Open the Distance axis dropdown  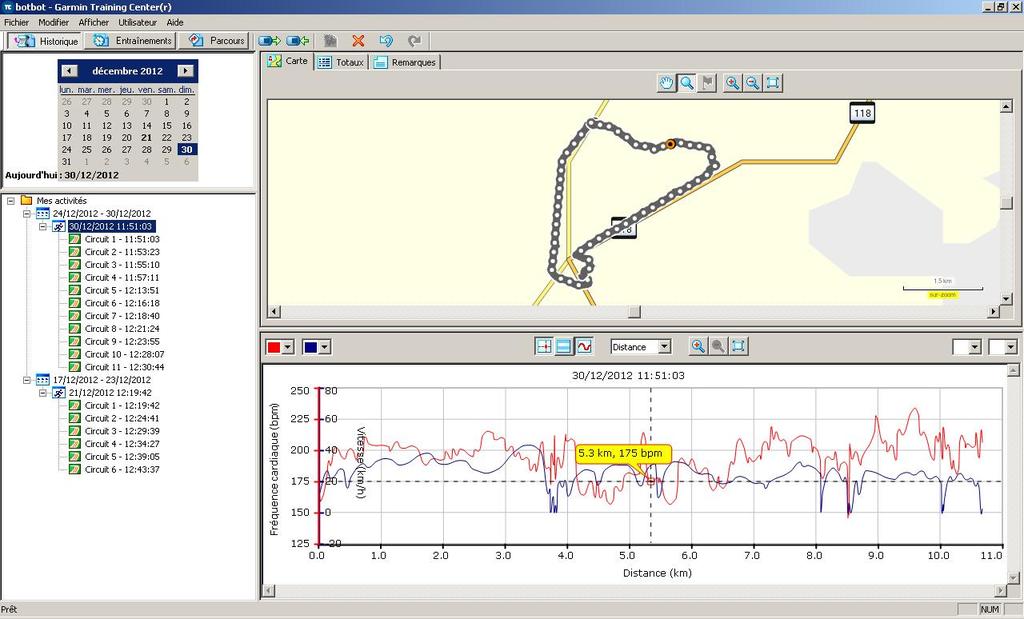coord(664,347)
